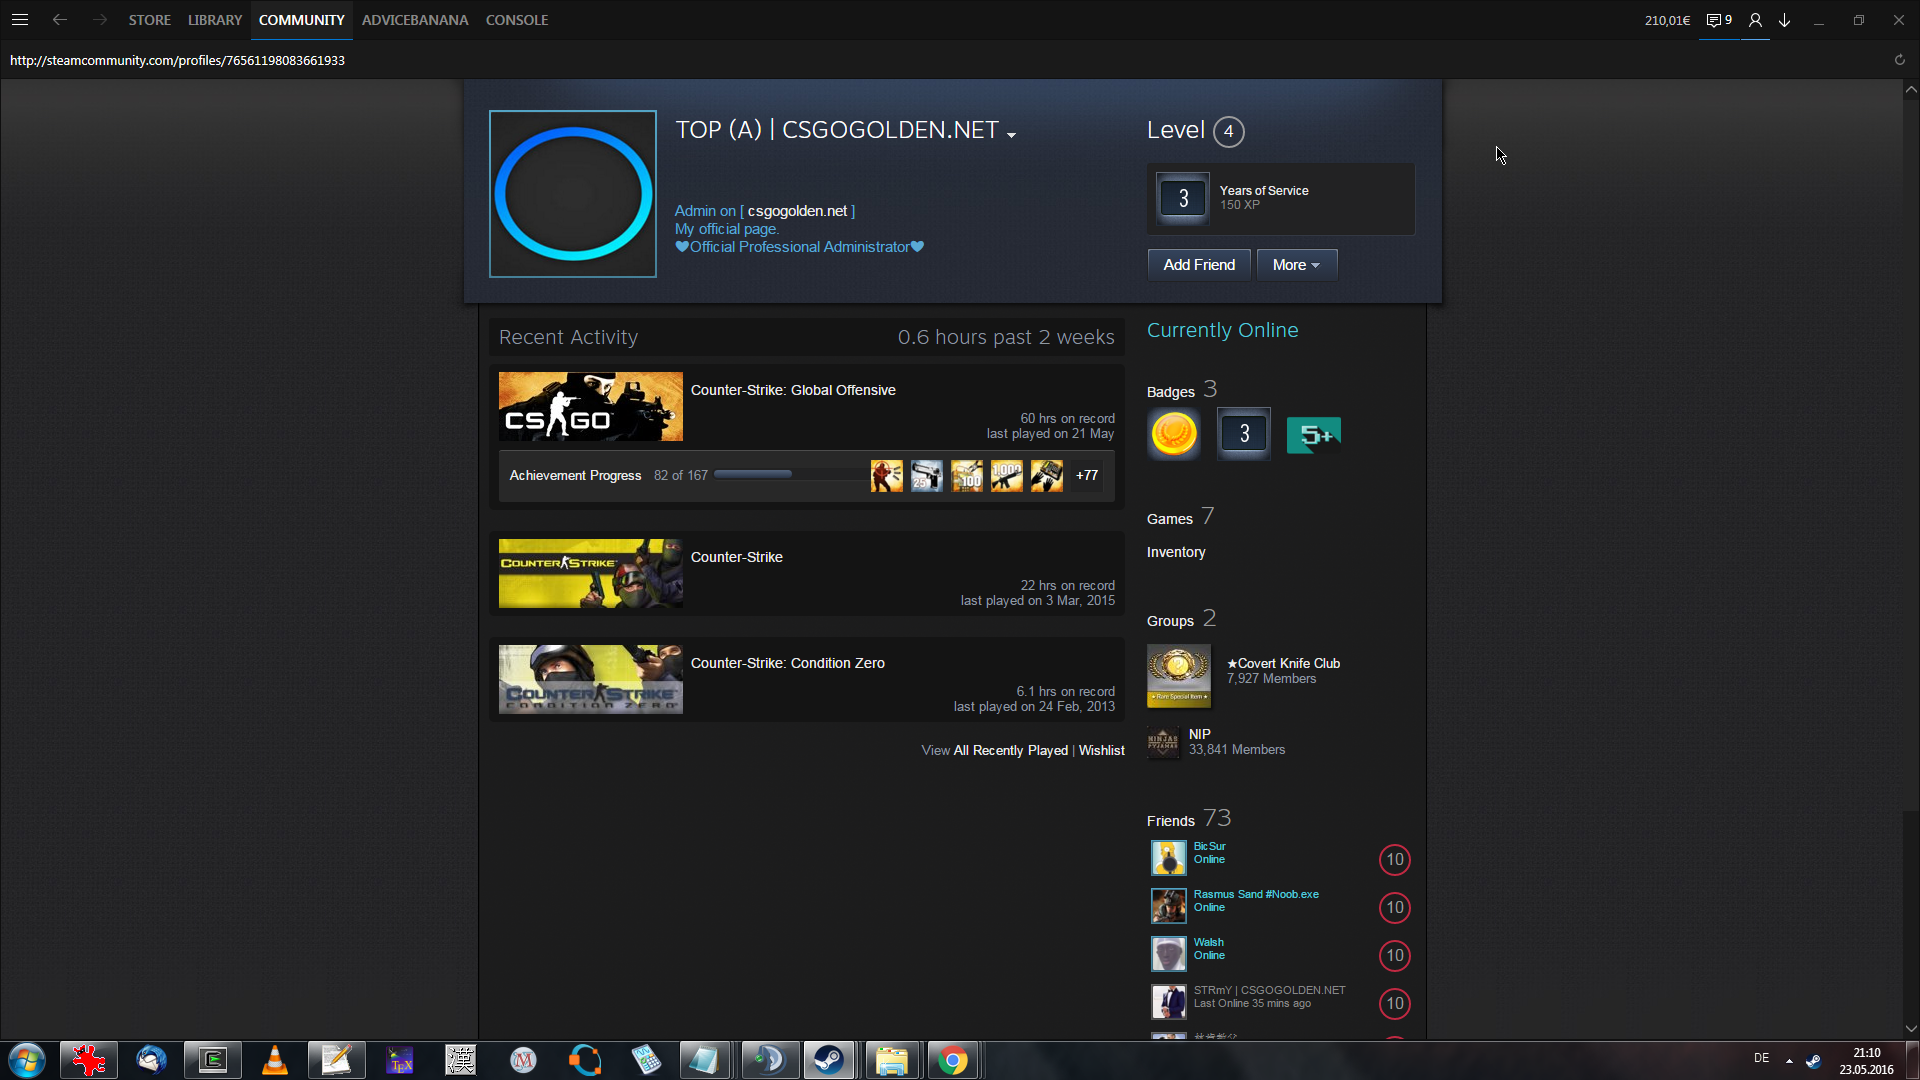Open the csgogolden.net link

[797, 211]
